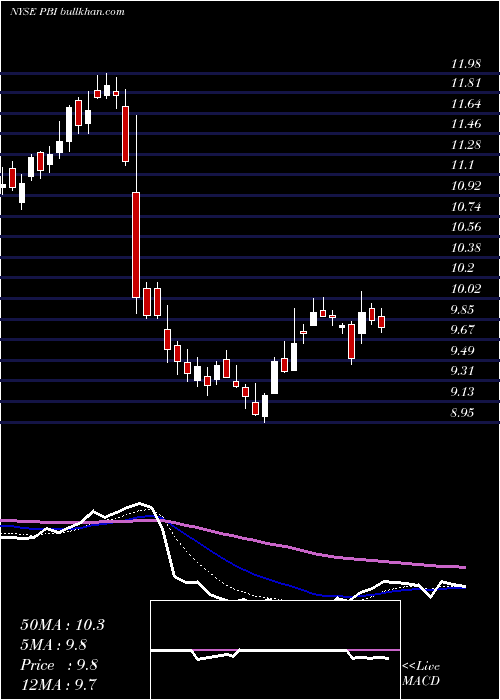The image size is (500, 700).
Task: Click the 5MA : 9.8 readout
Action: coord(54,645)
